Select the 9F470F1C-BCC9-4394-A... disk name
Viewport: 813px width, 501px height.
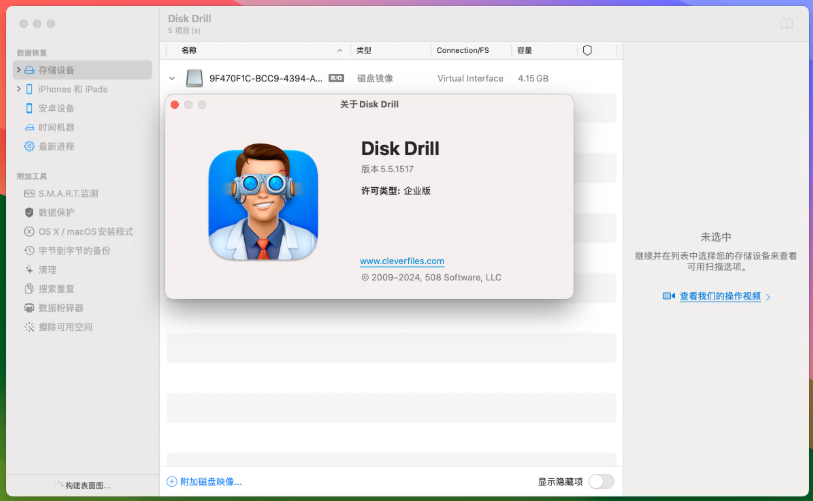265,78
